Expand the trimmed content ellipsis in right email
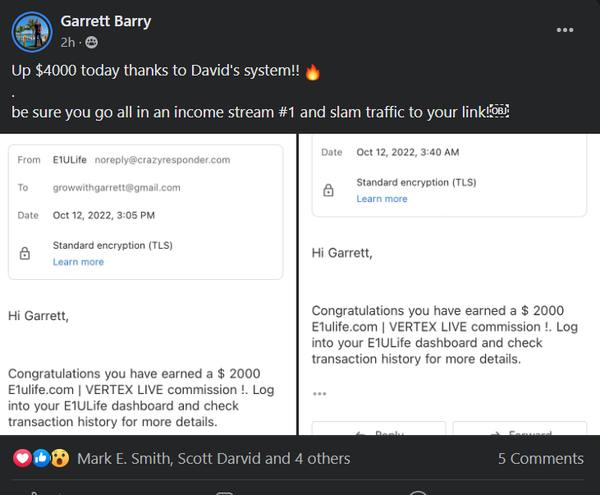Screen dimensions: 600x495 coord(319,394)
